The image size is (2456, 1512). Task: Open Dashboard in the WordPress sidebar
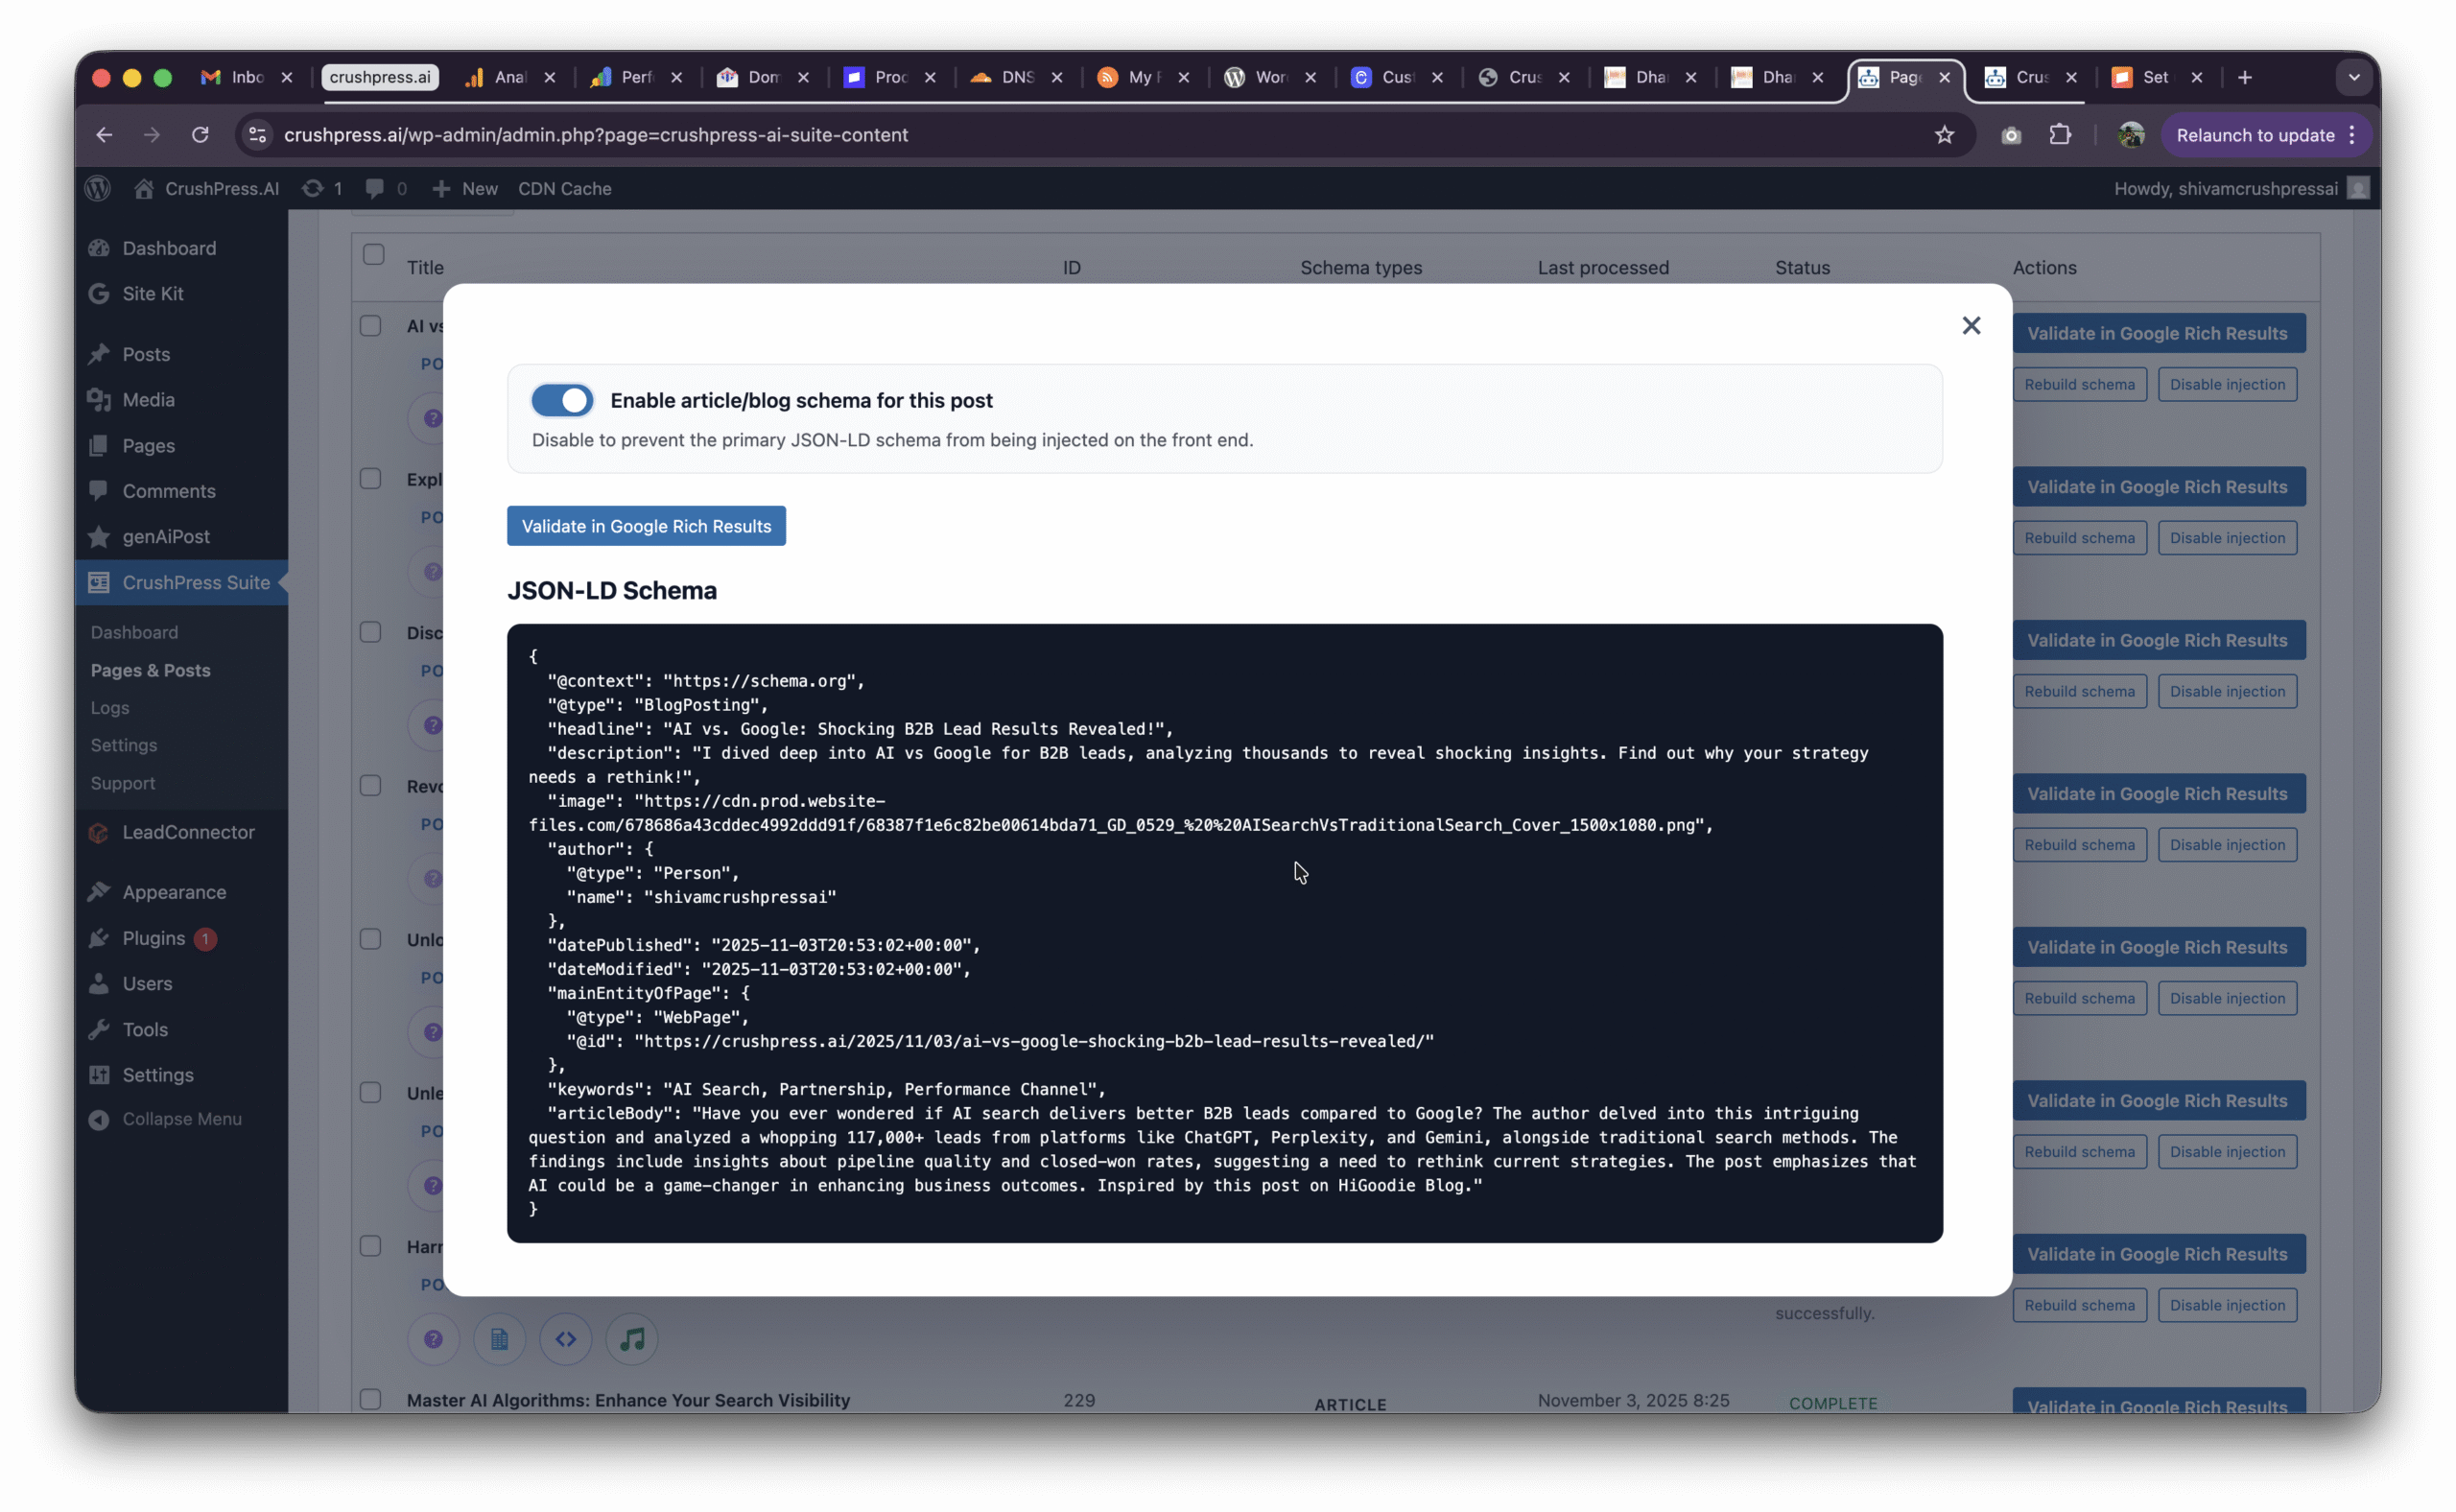coord(168,248)
